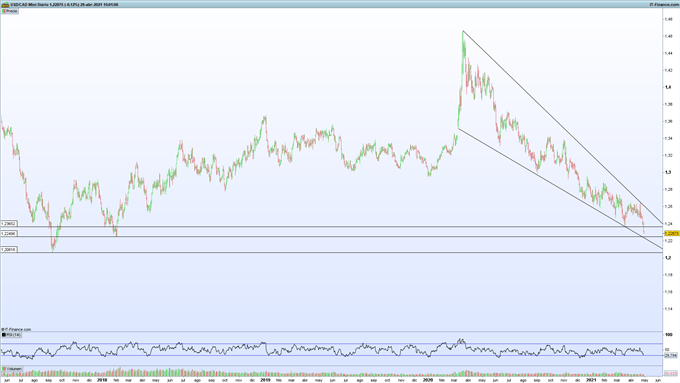Click the RSI black color square
The height and width of the screenshot is (383, 680).
[x=3, y=335]
